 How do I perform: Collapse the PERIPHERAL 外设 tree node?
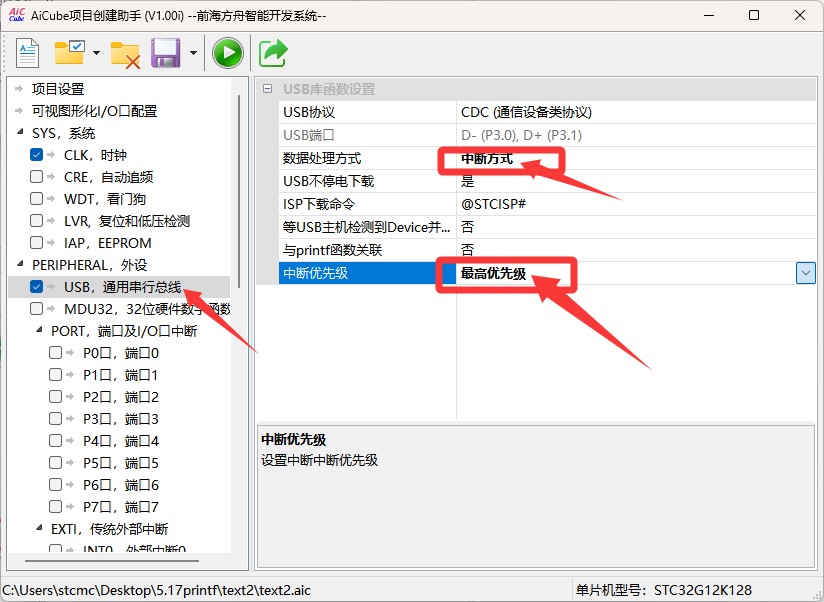click(20, 264)
